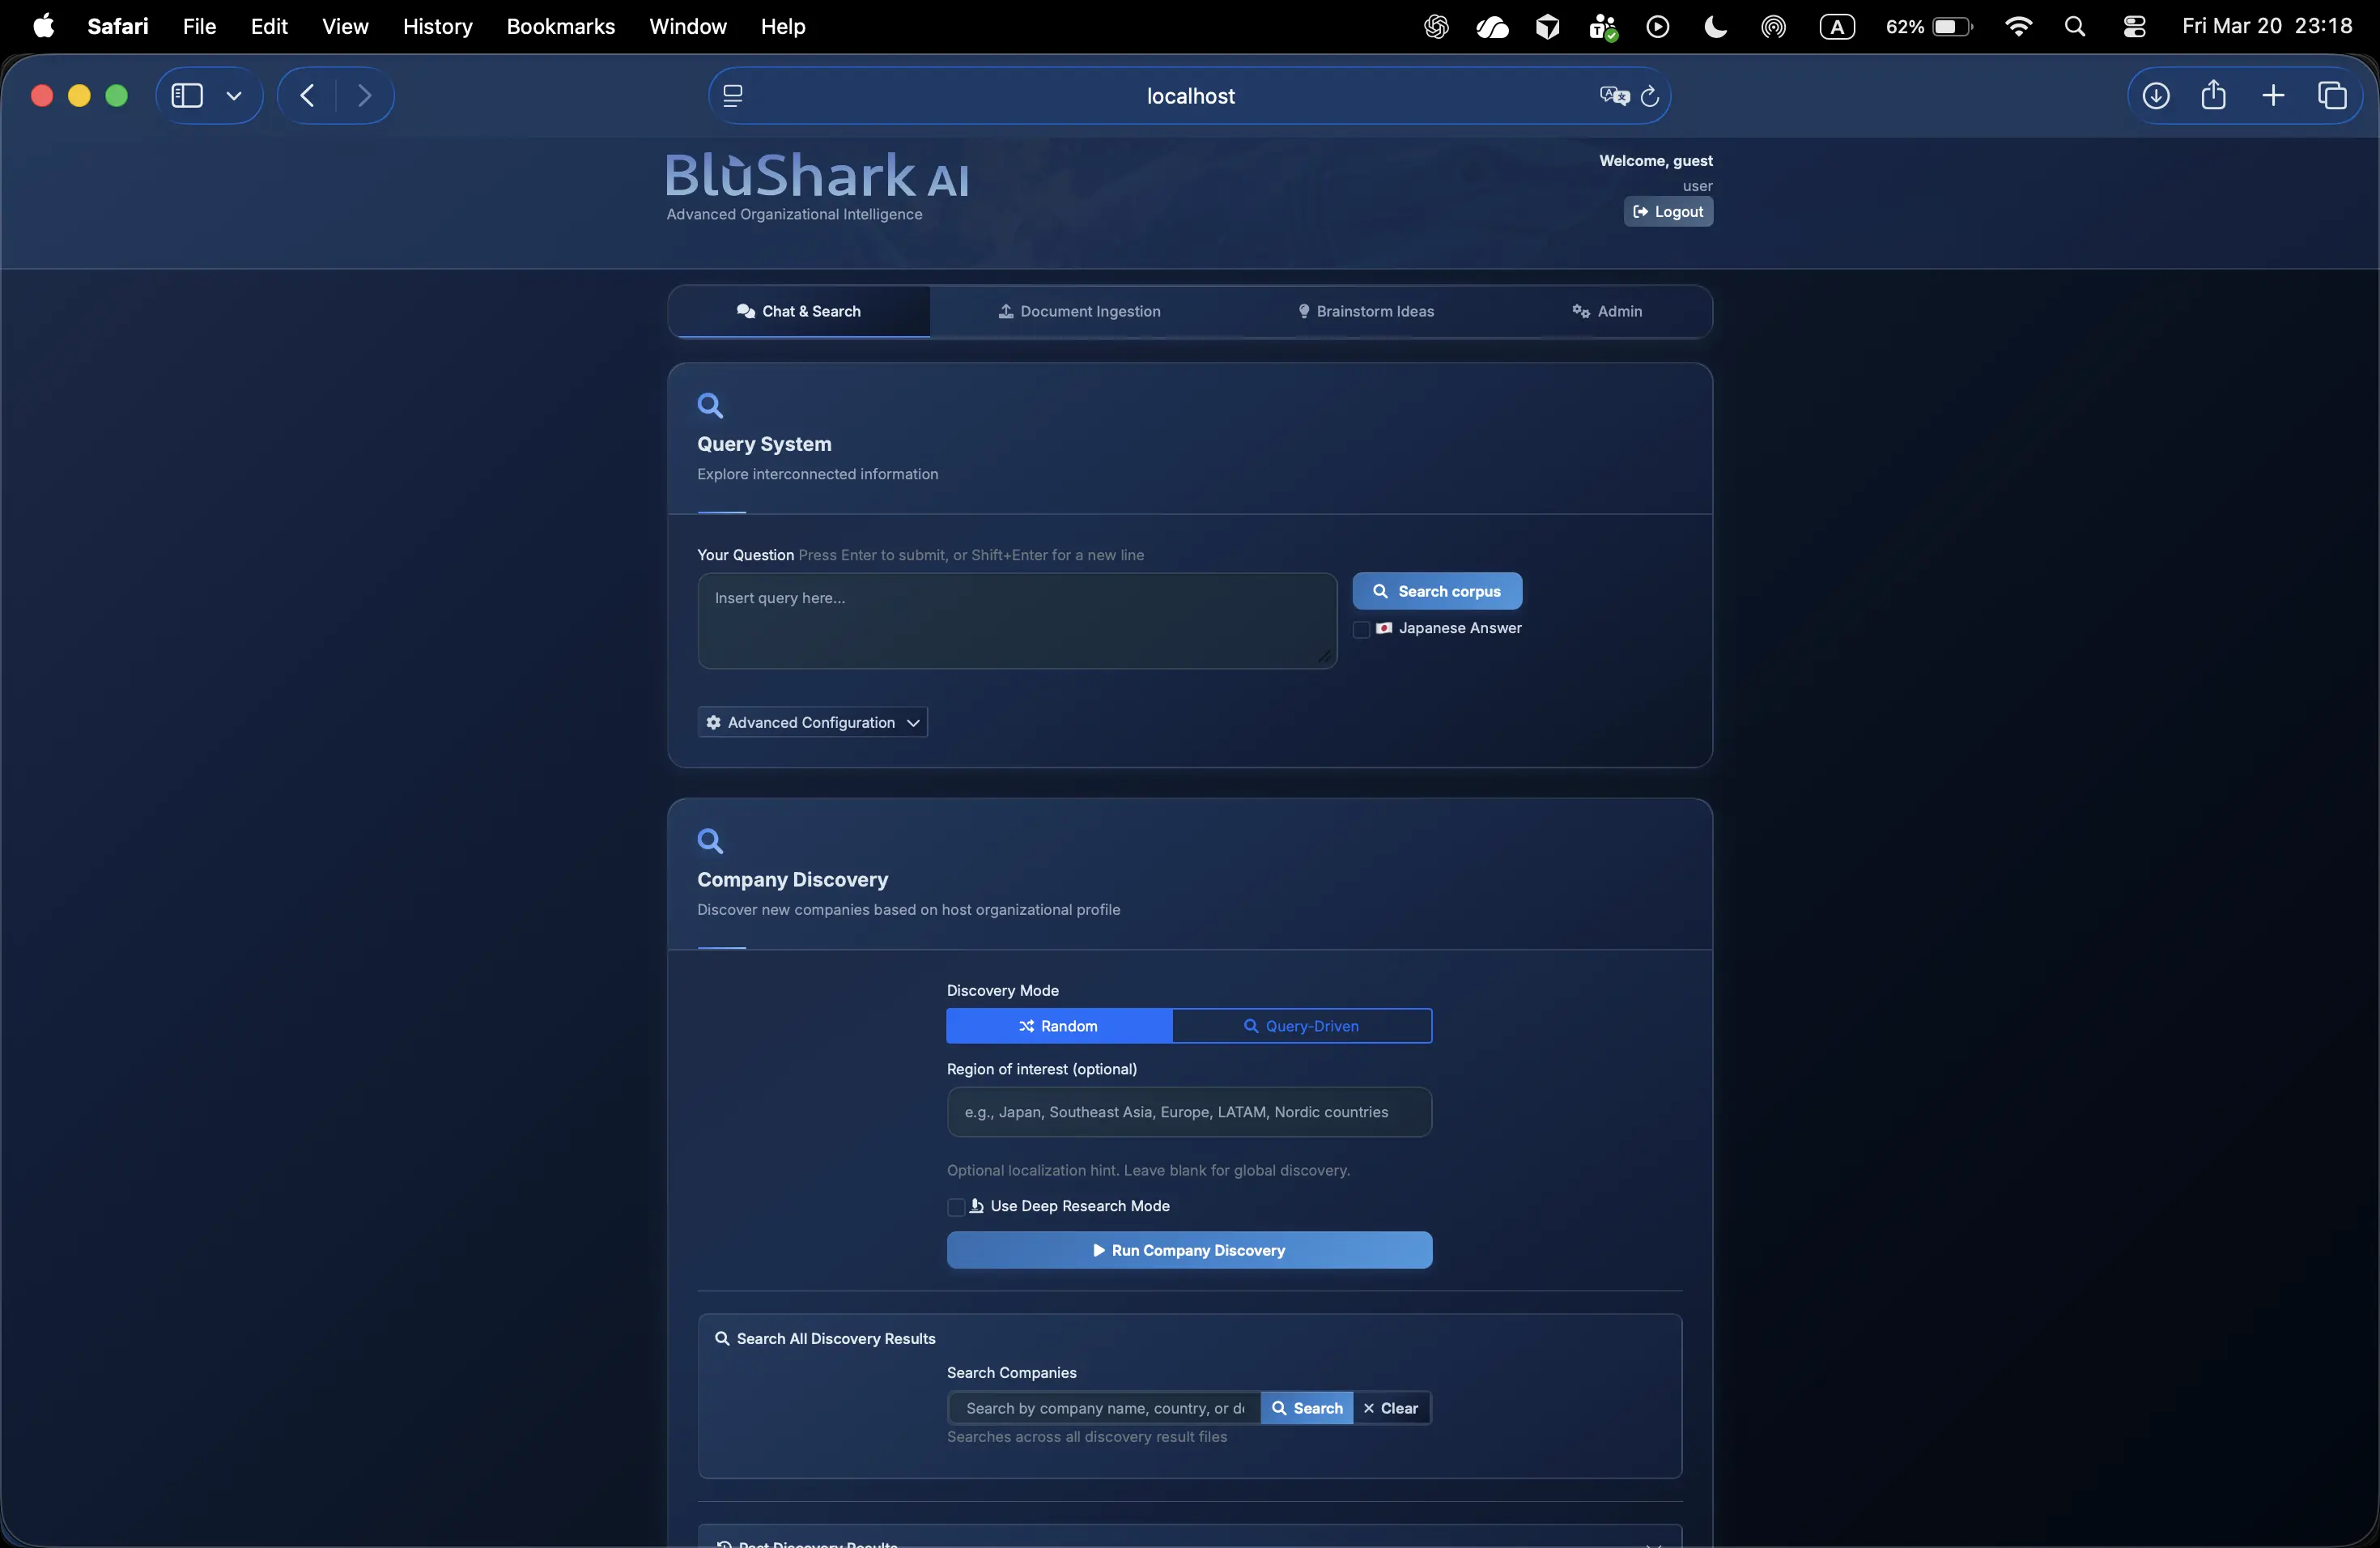The image size is (2380, 1548).
Task: Open the tab group dropdown beside sidebar button
Action: pyautogui.click(x=234, y=95)
